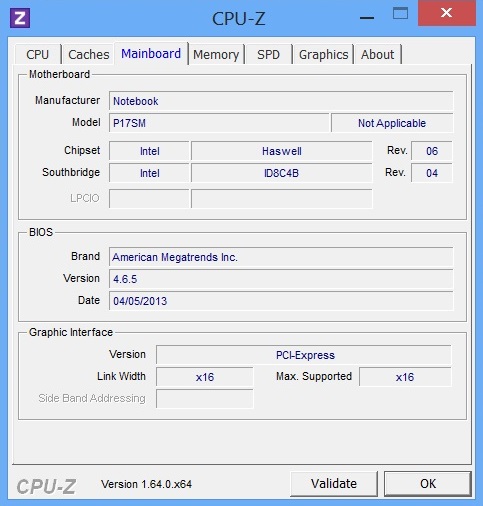Open the SPD tab

[268, 54]
